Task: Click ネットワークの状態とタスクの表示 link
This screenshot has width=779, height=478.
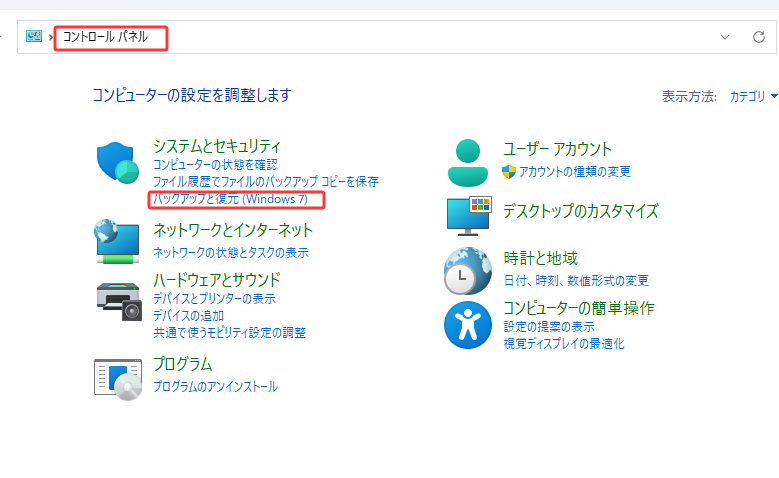Action: (231, 252)
